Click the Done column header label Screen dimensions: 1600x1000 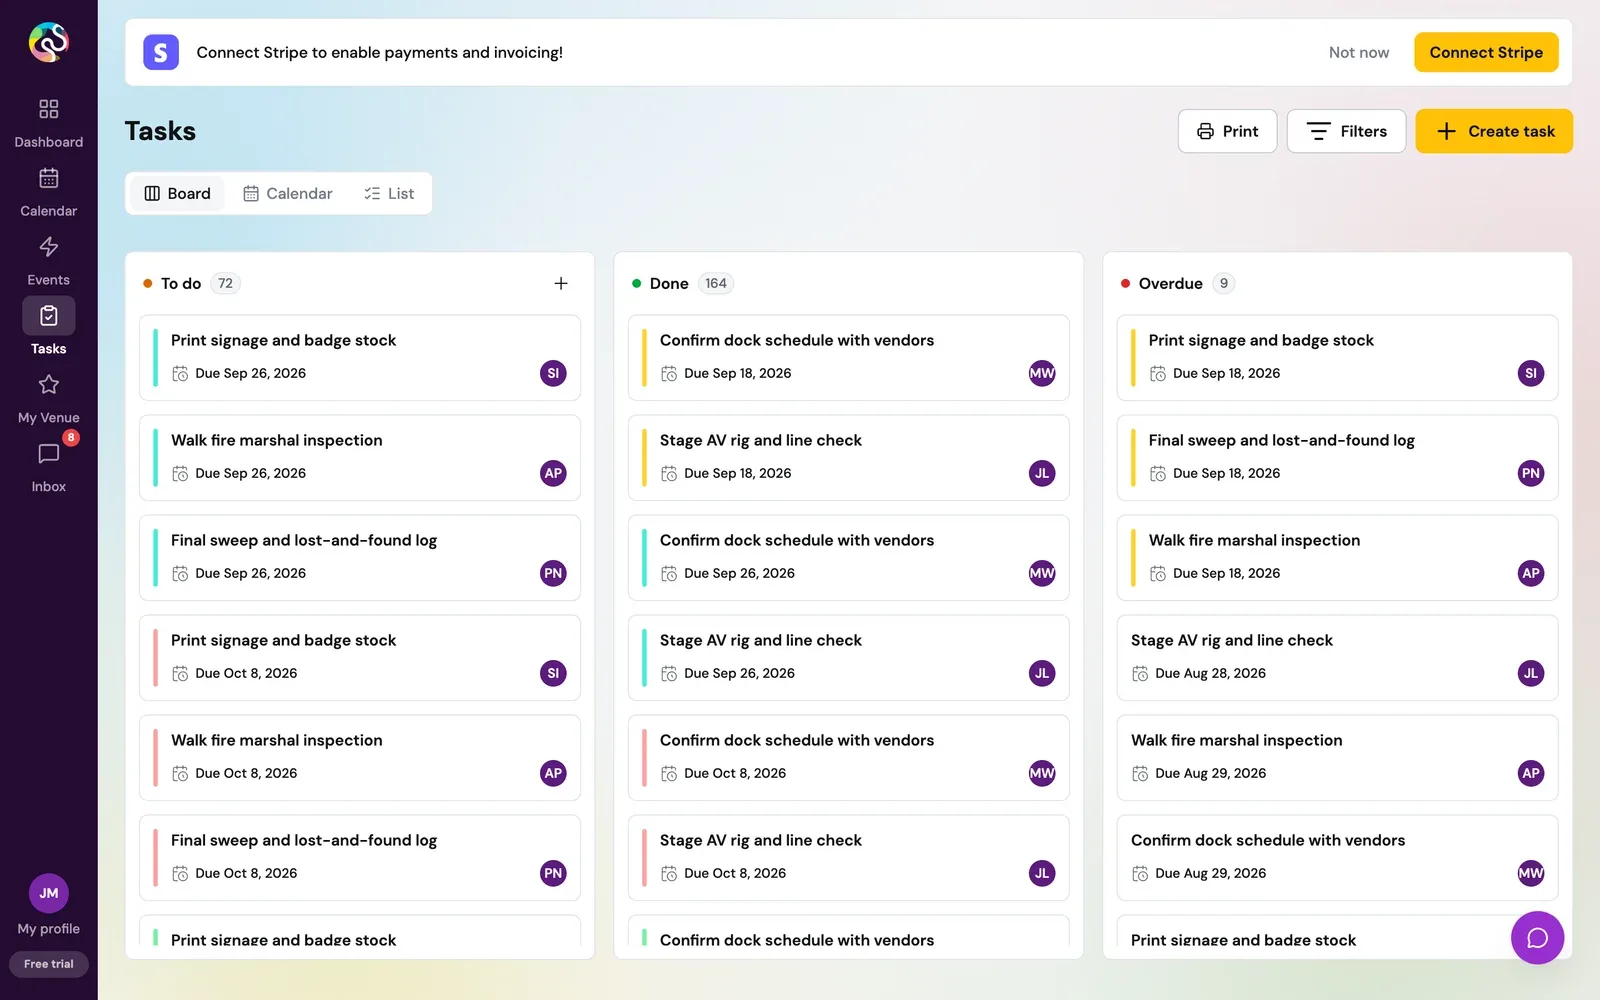click(669, 283)
